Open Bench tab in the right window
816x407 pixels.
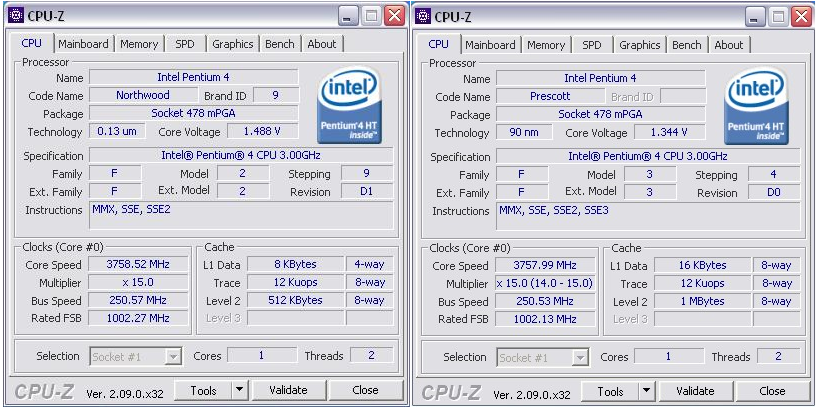pos(687,45)
